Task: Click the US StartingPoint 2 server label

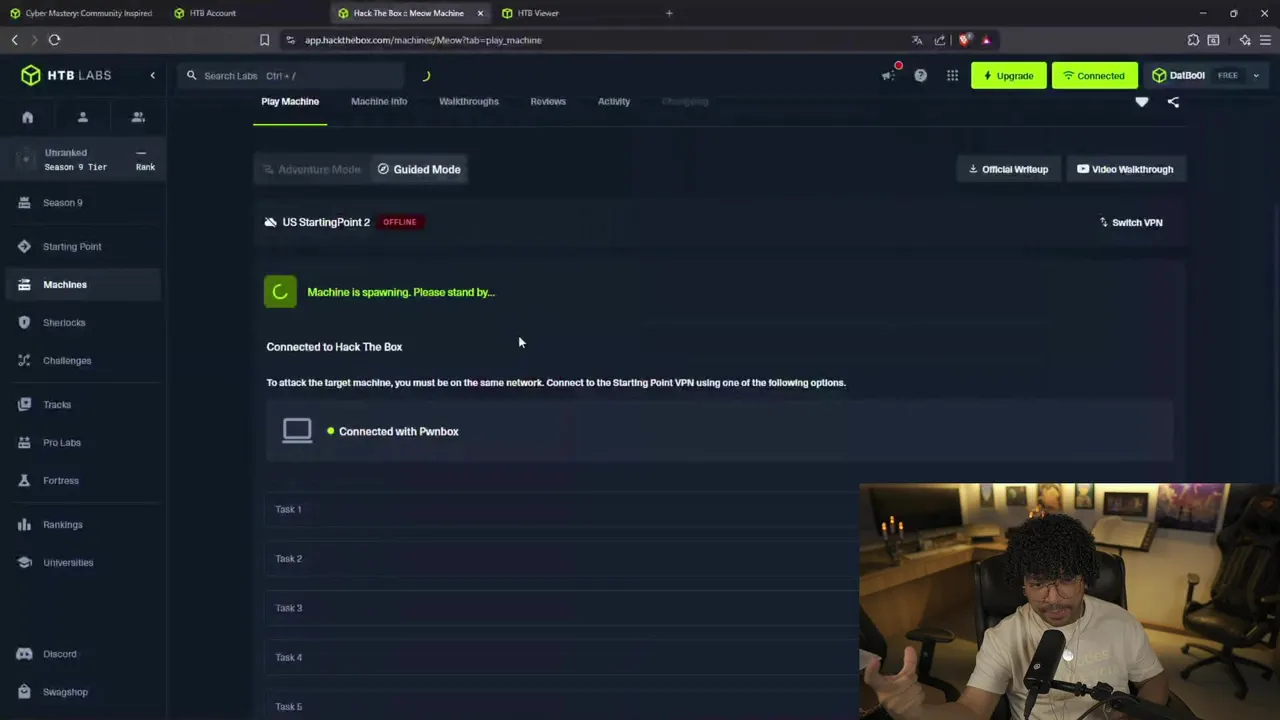Action: [x=326, y=222]
